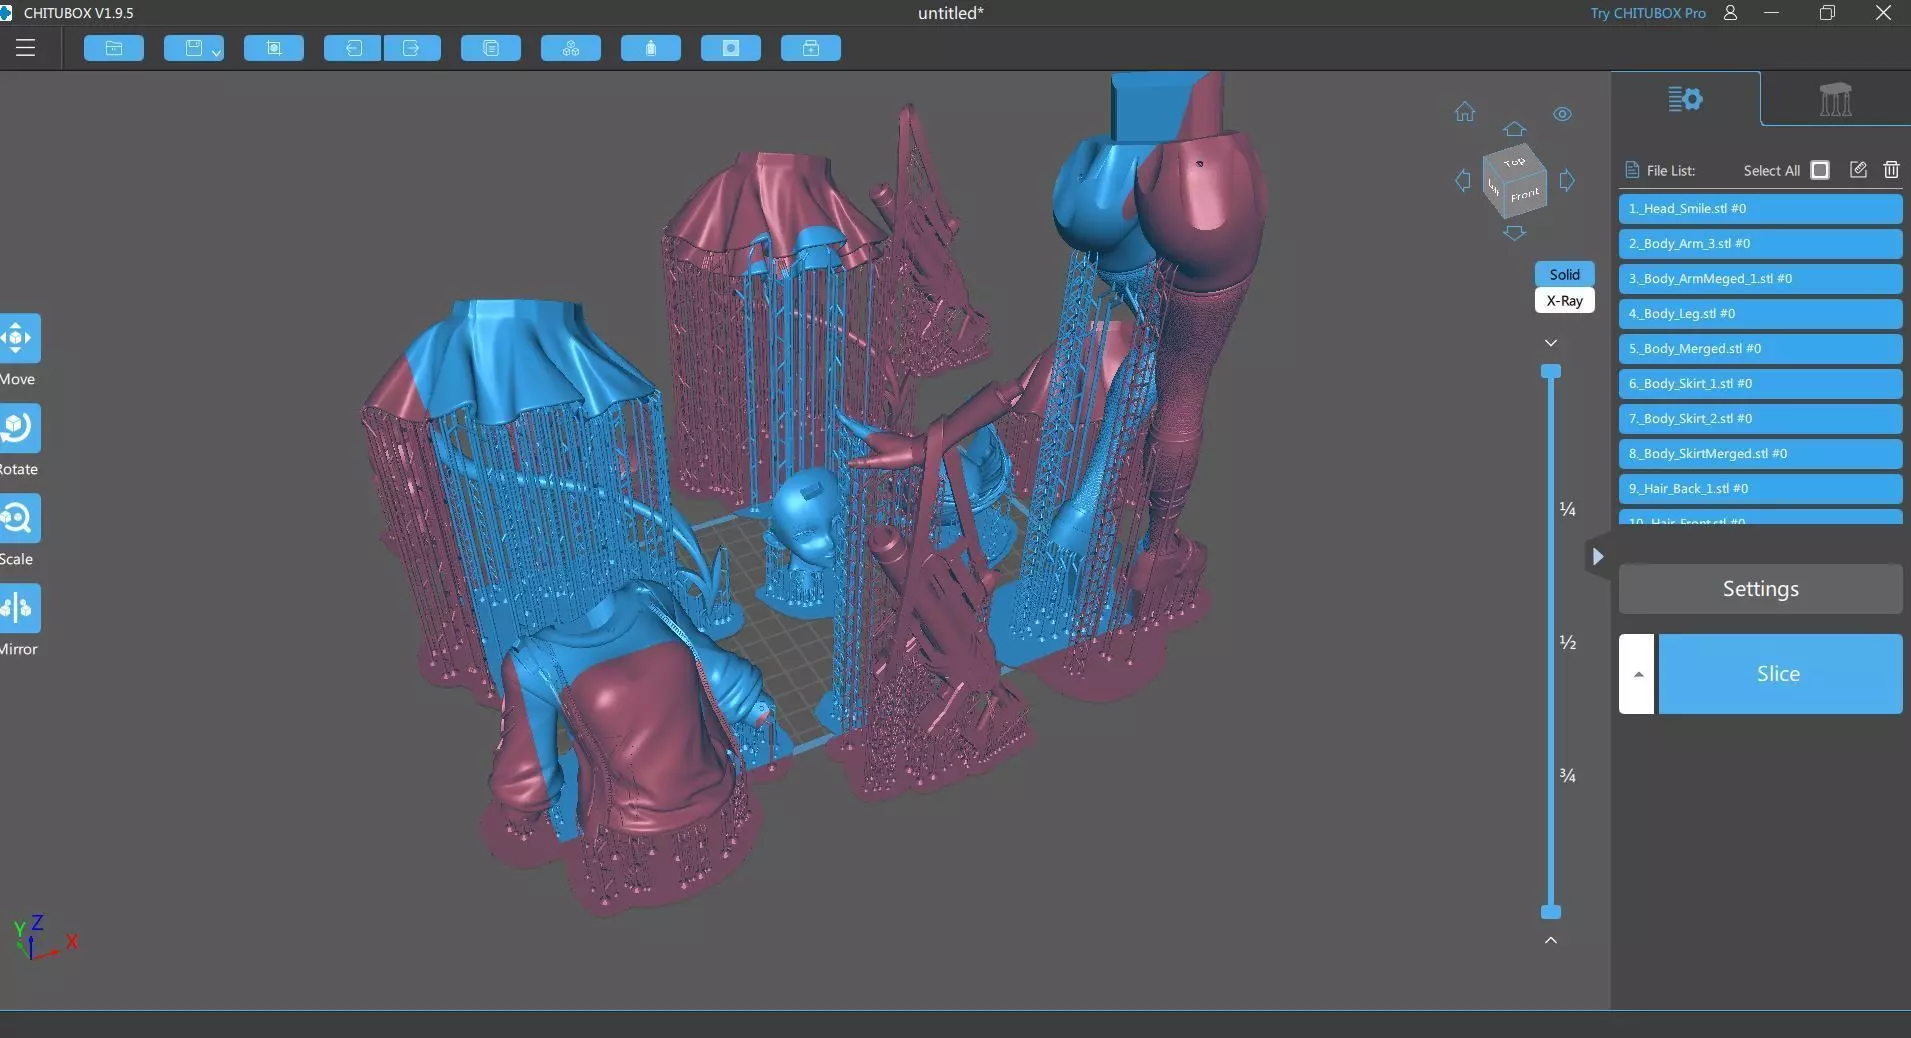Click the ½ mark on layer slider
Screen dimensions: 1911x1038
click(x=1568, y=642)
